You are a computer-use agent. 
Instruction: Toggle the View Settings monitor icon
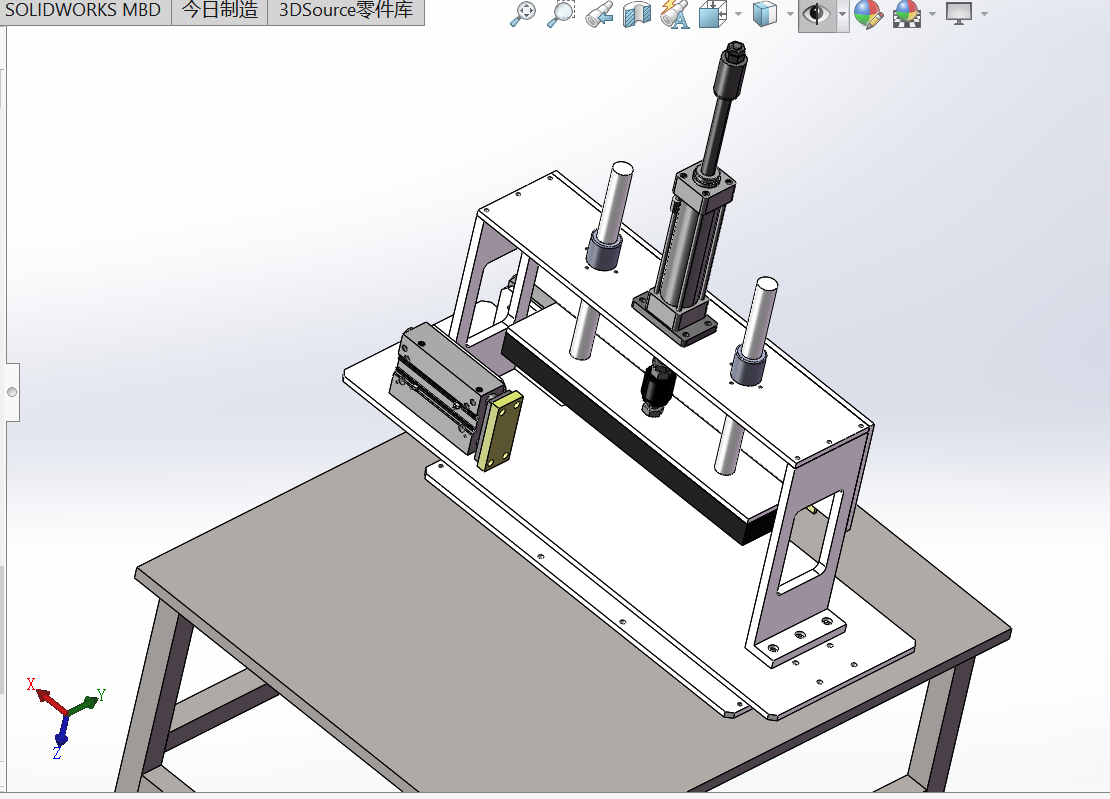click(958, 15)
